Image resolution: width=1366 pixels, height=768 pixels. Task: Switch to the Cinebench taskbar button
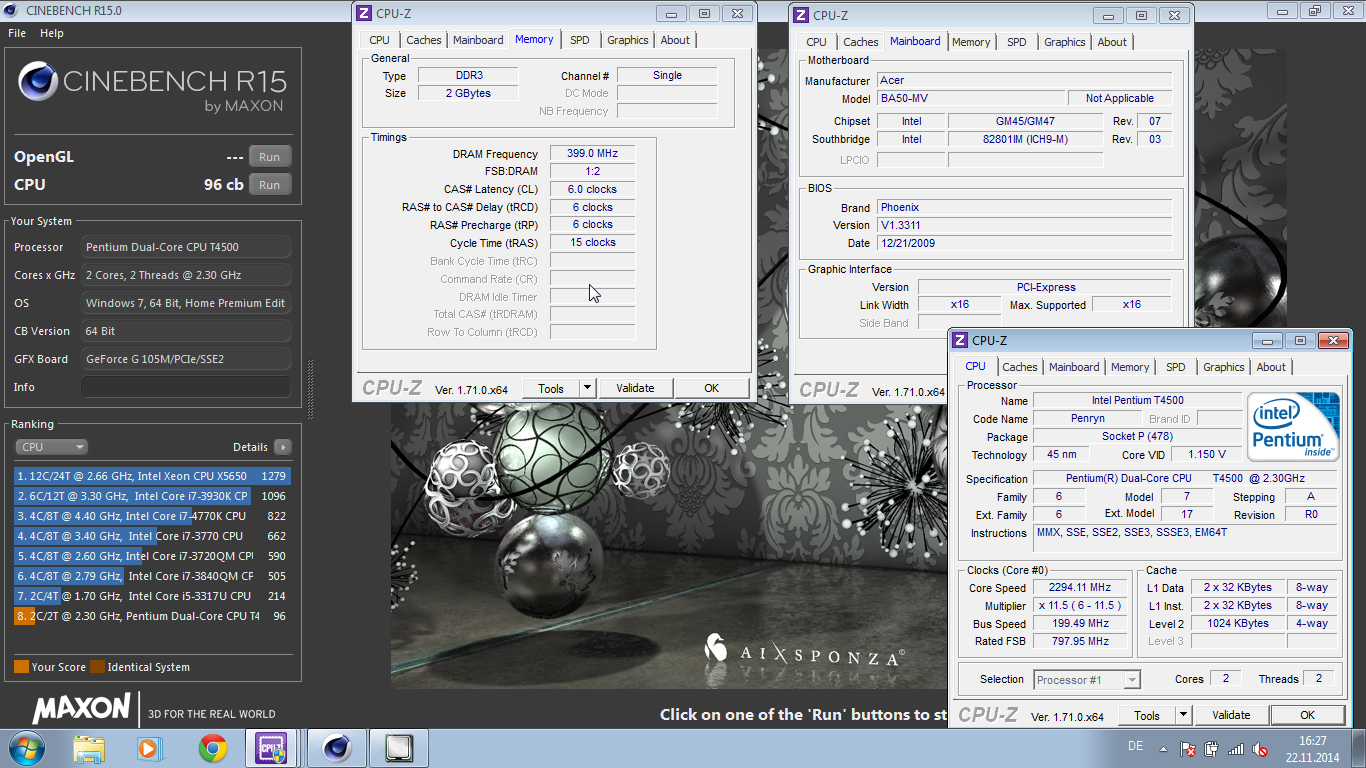coord(336,748)
